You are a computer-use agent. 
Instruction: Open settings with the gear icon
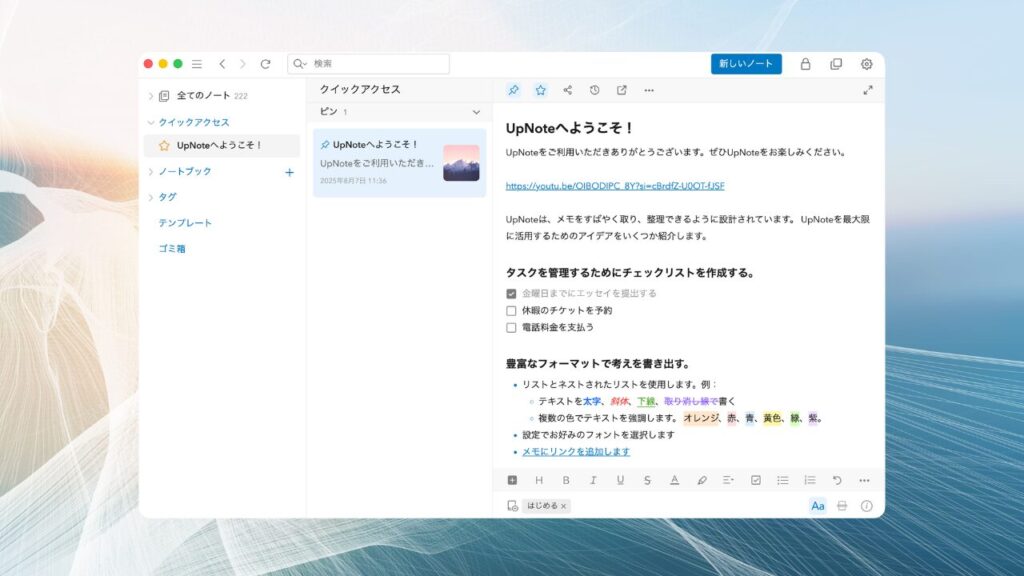(x=866, y=64)
